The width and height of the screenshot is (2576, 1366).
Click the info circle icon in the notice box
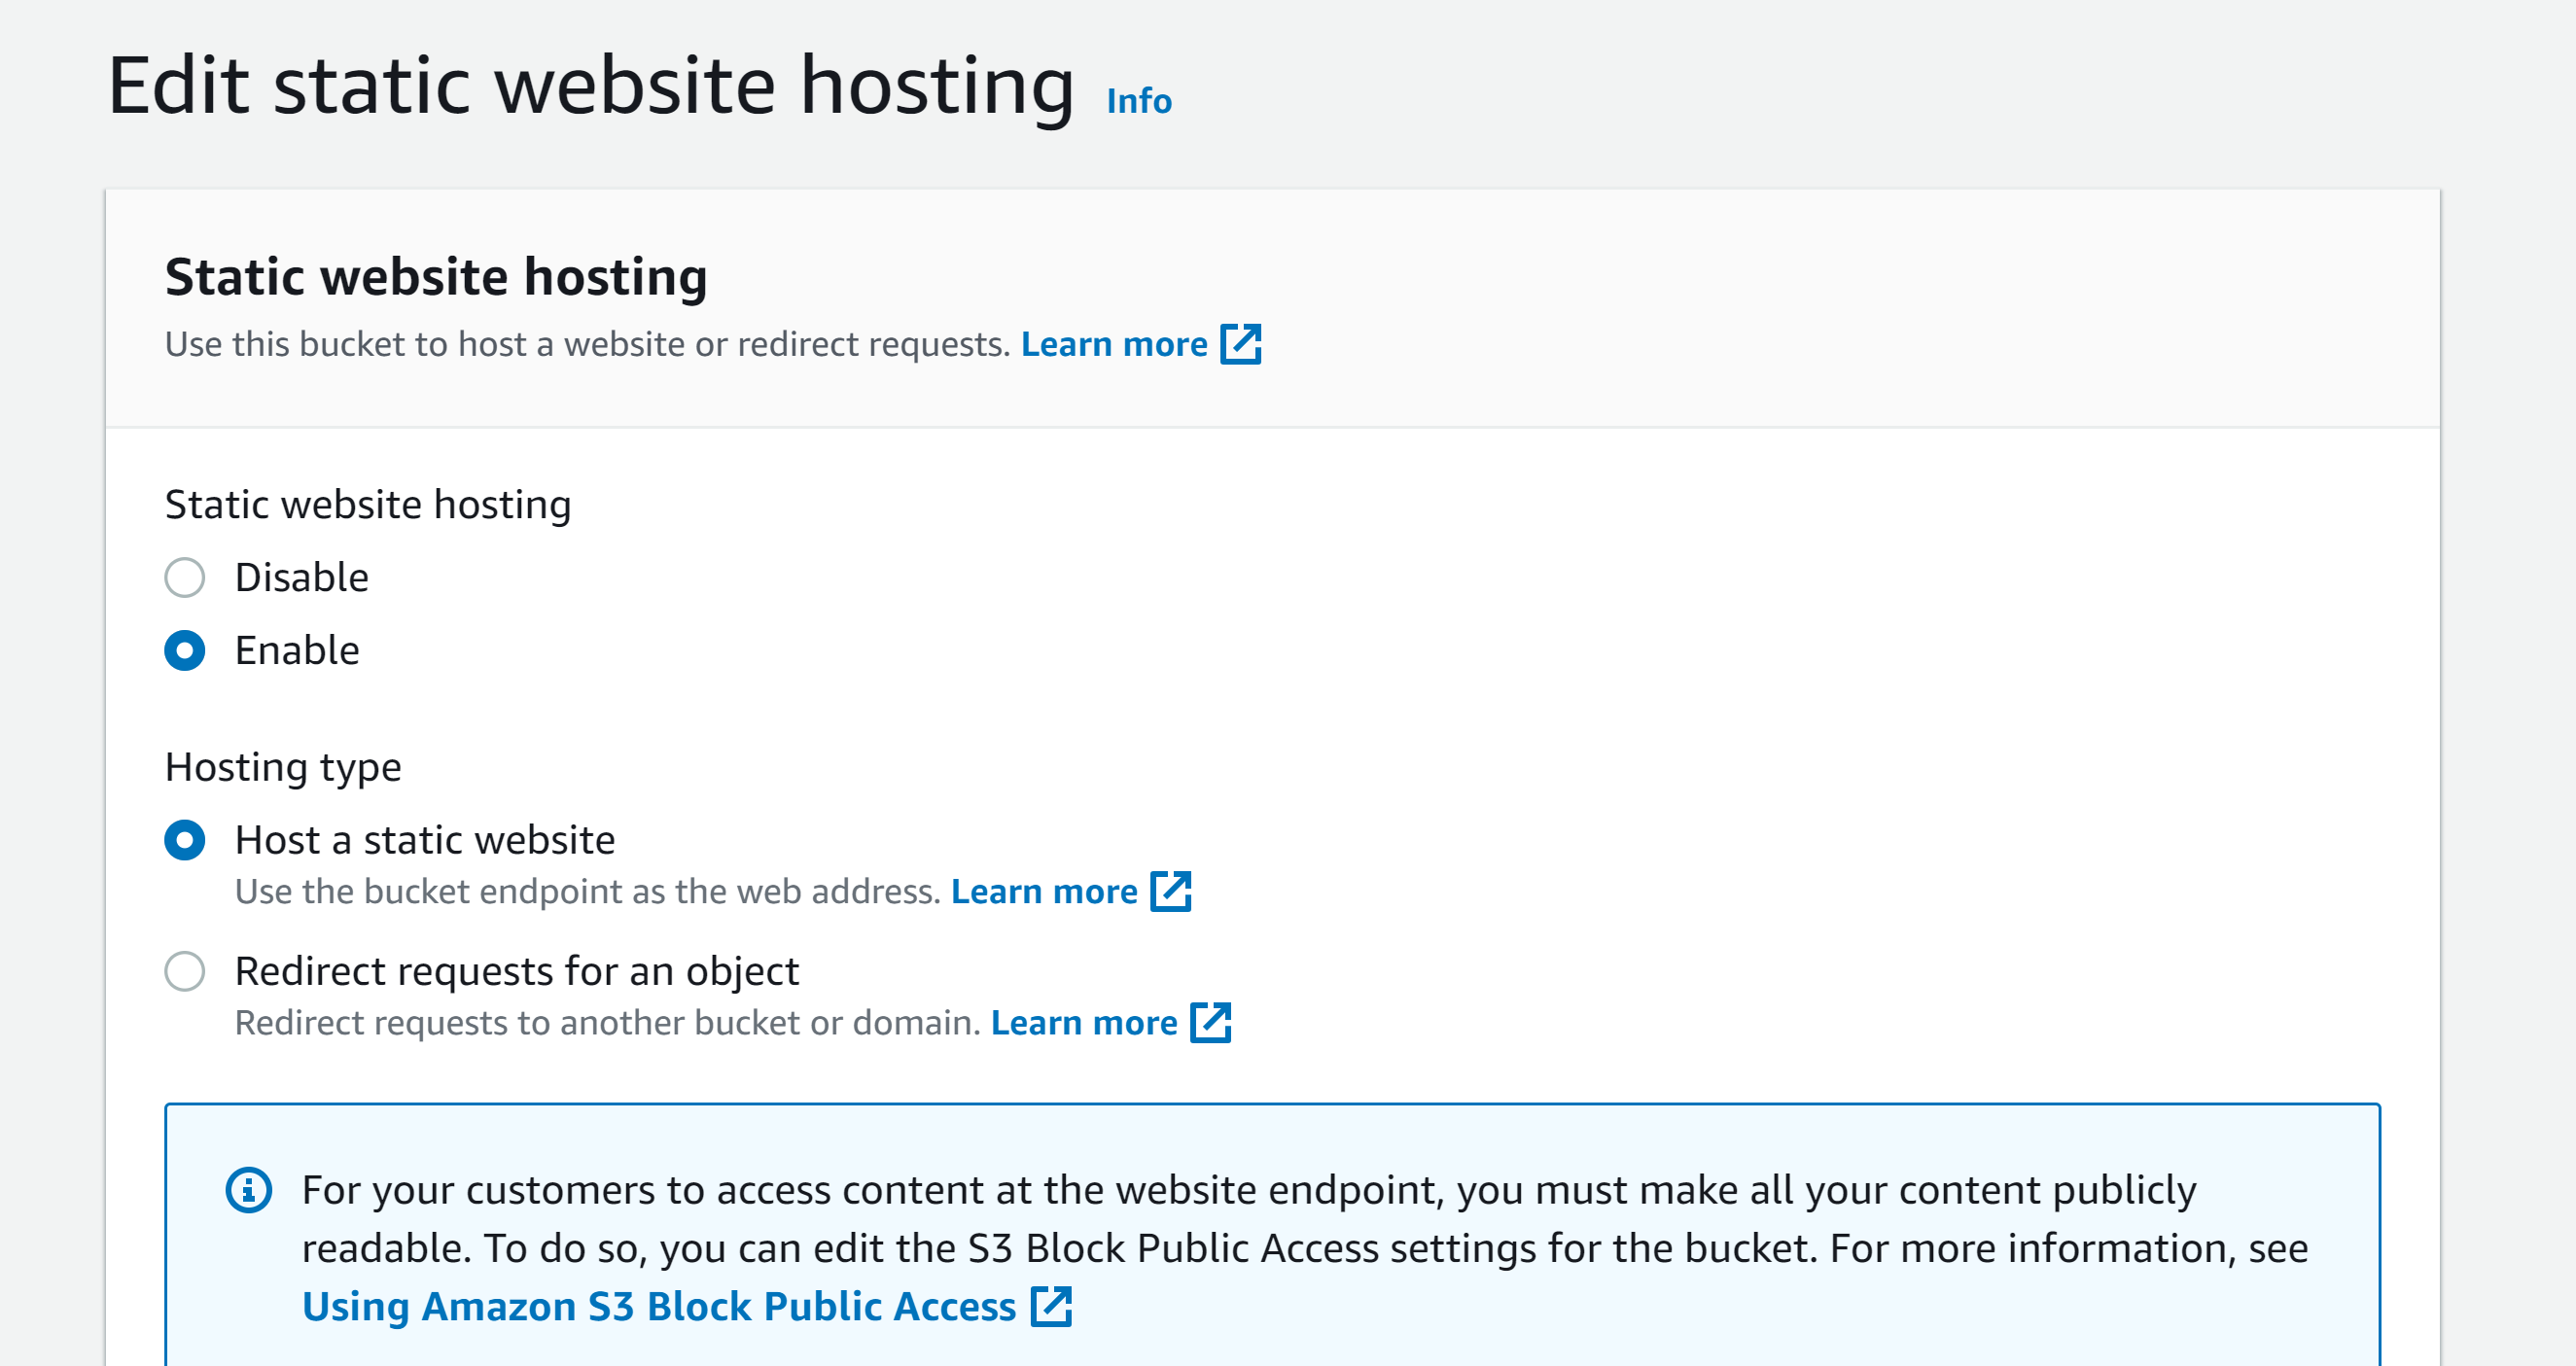point(249,1190)
